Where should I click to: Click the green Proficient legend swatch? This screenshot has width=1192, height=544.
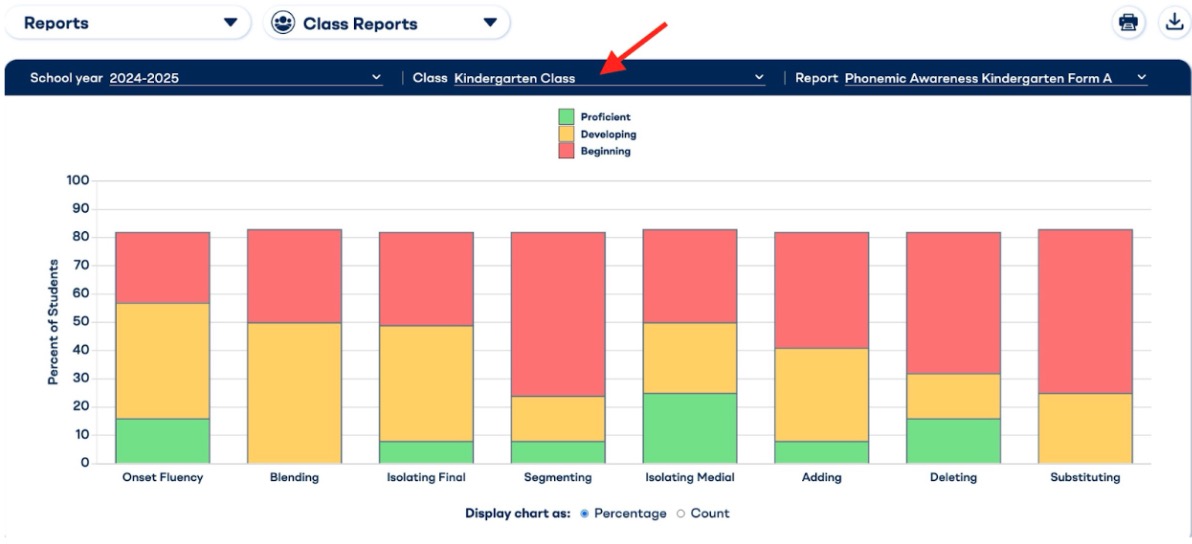[566, 117]
